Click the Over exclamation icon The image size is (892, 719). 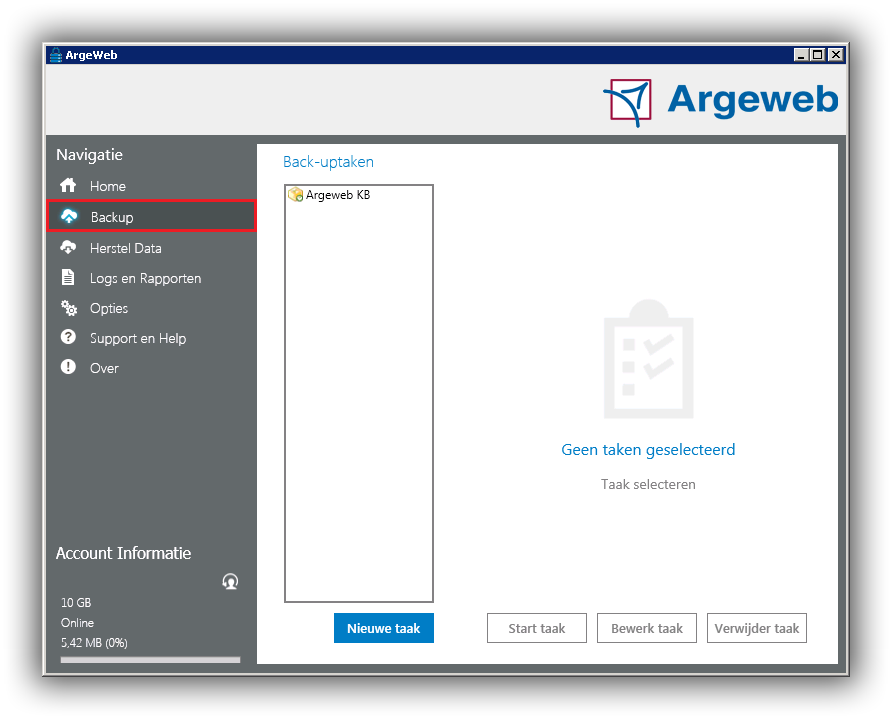pyautogui.click(x=68, y=367)
